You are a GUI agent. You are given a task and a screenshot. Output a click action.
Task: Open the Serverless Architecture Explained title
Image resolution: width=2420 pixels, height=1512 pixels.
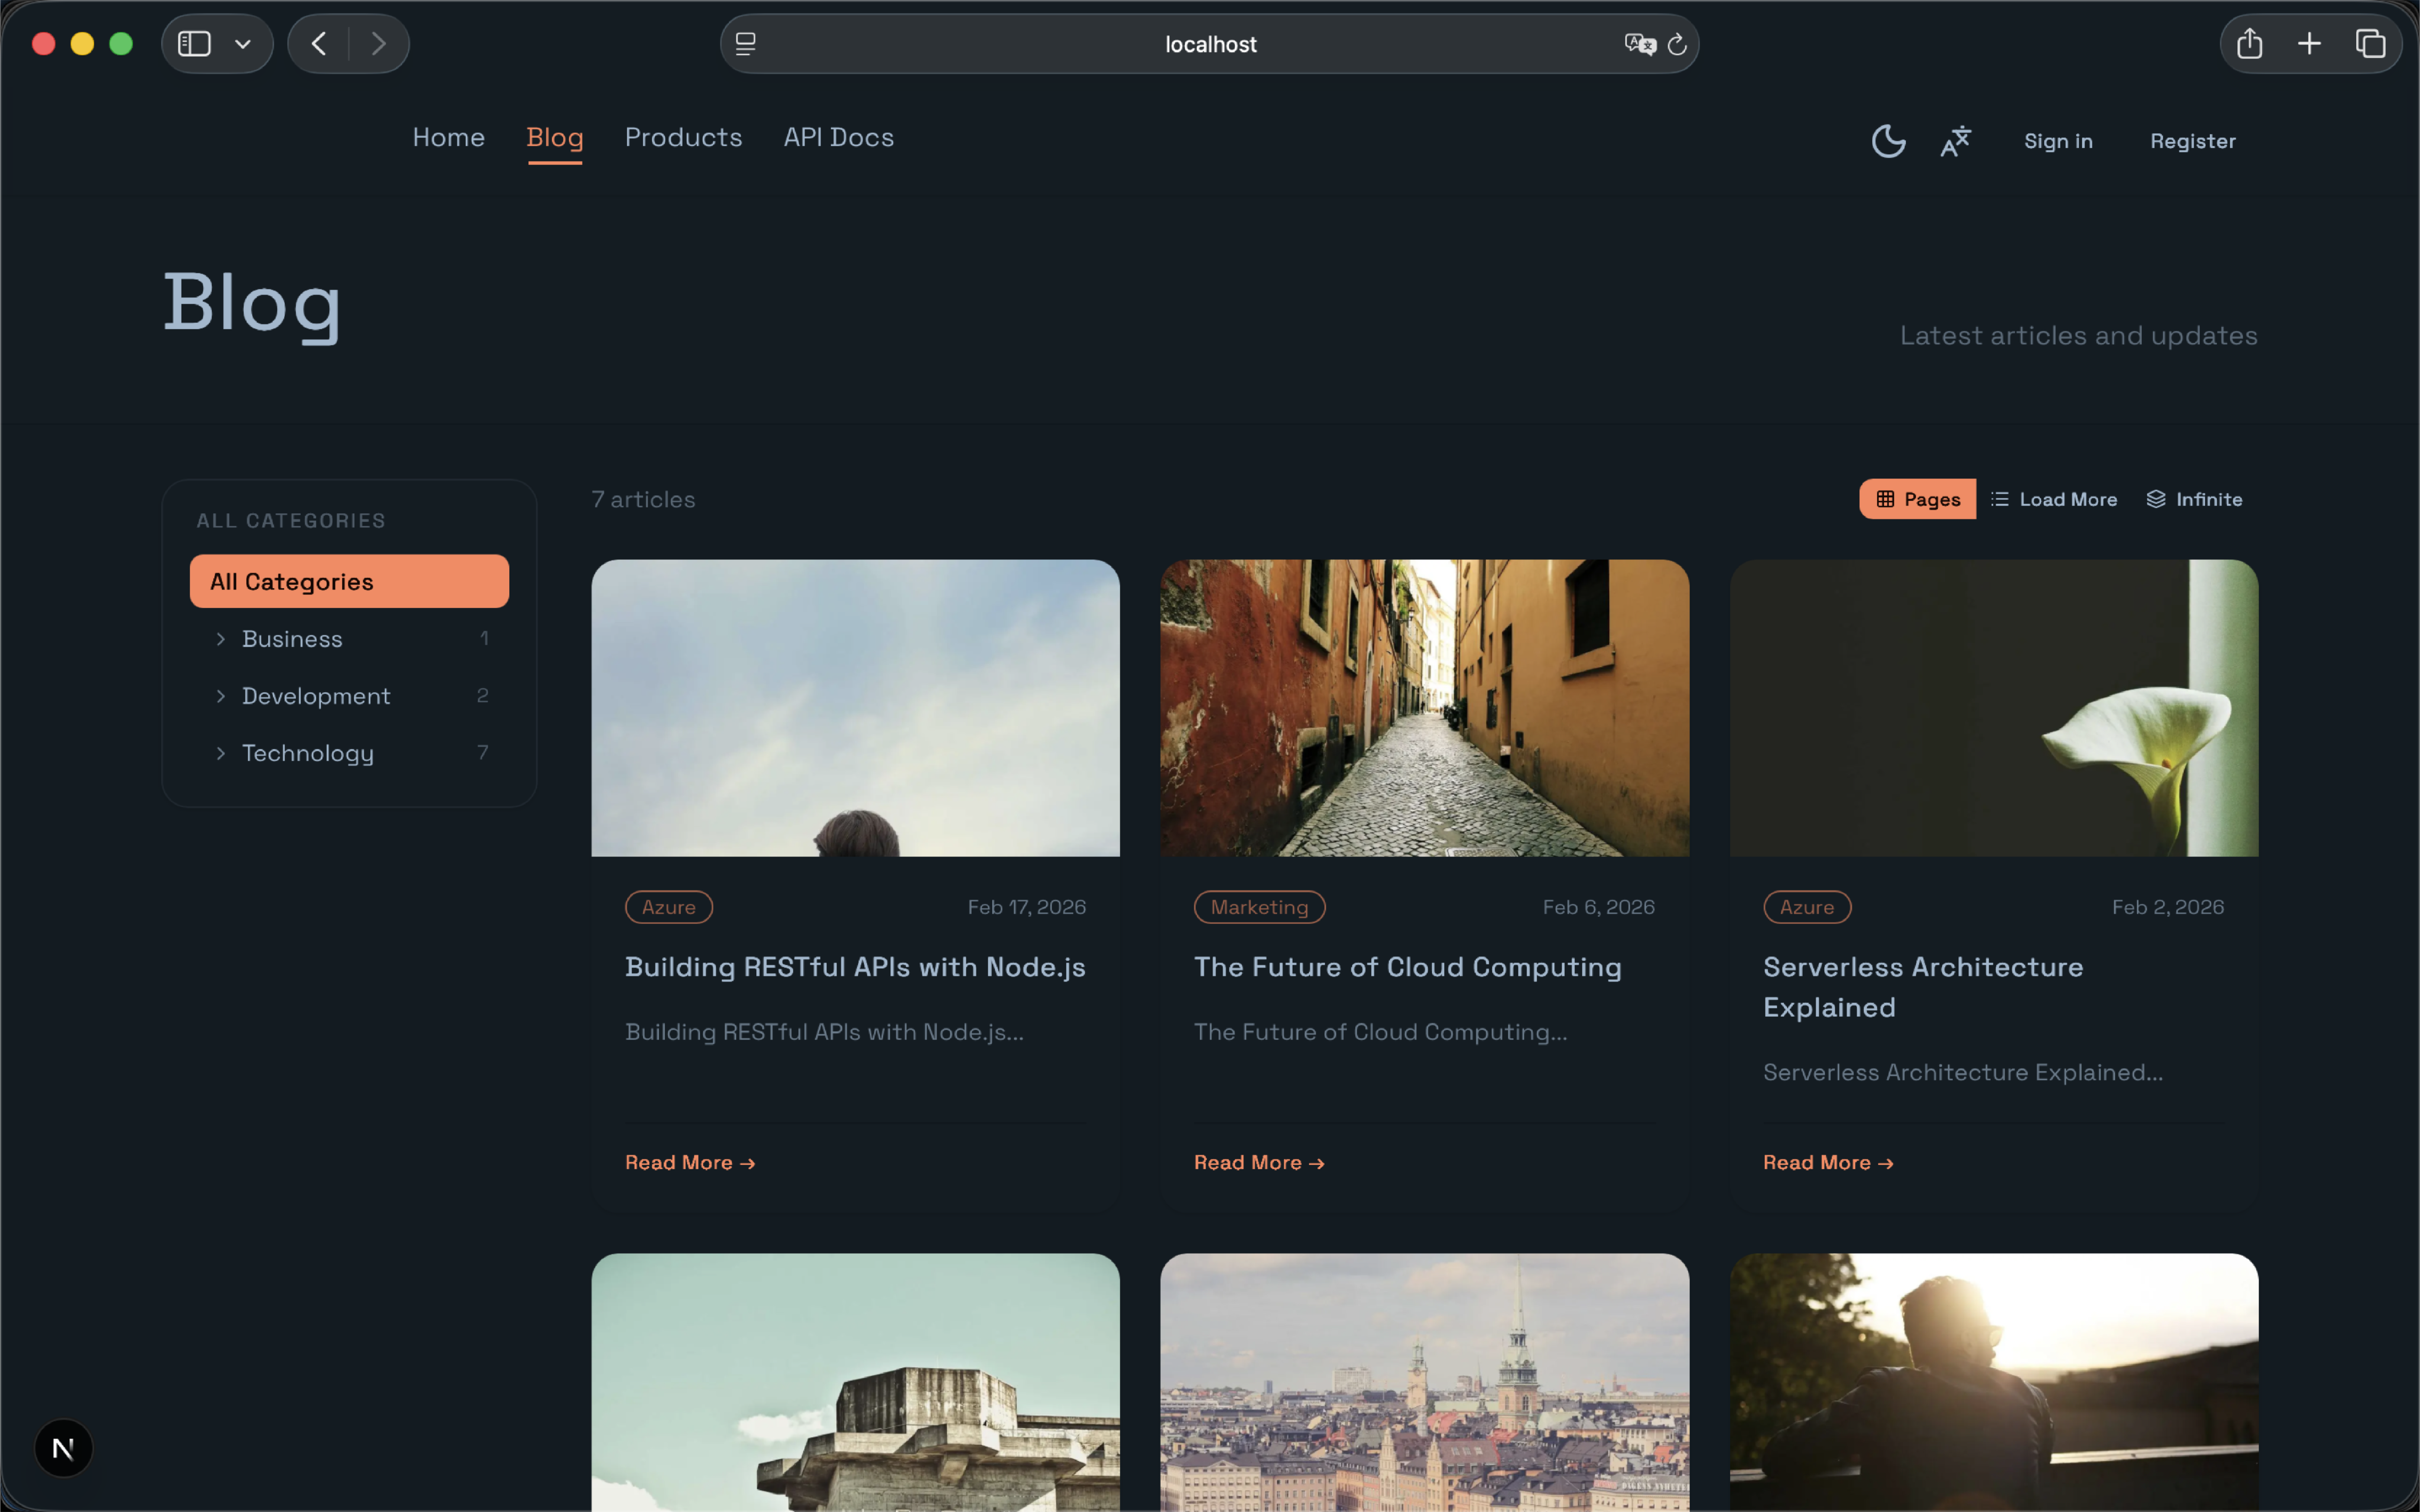coord(1923,987)
